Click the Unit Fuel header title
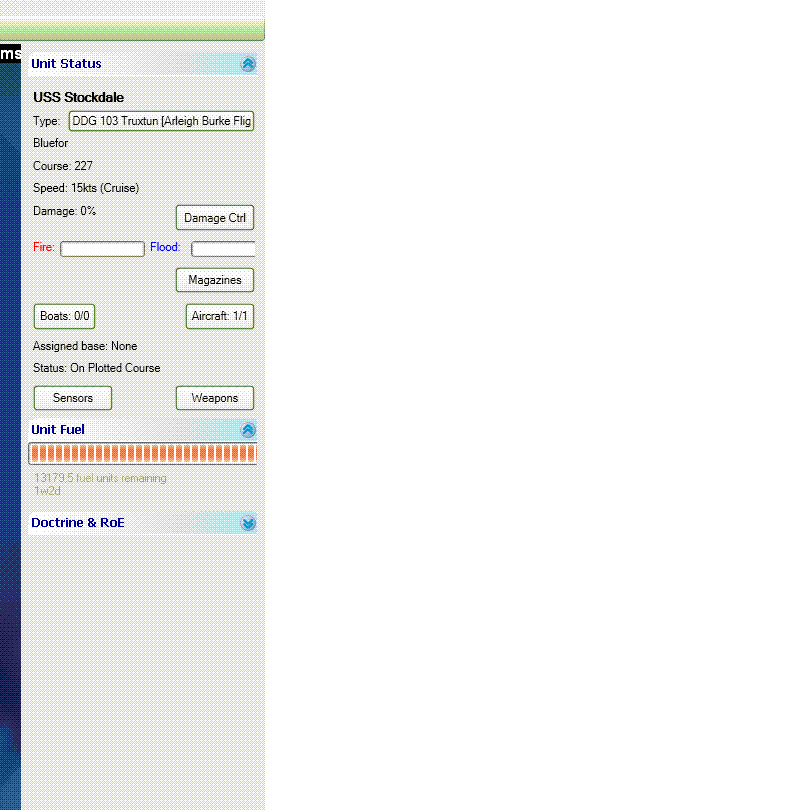Viewport: 800px width, 810px height. 58,430
